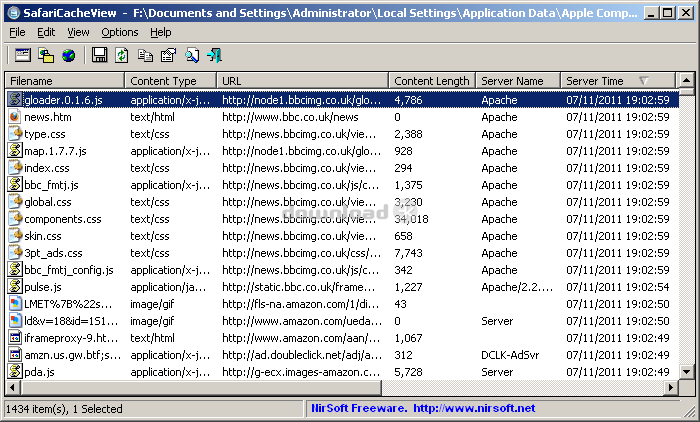Click the Find magnifier toolbar icon

pyautogui.click(x=191, y=55)
